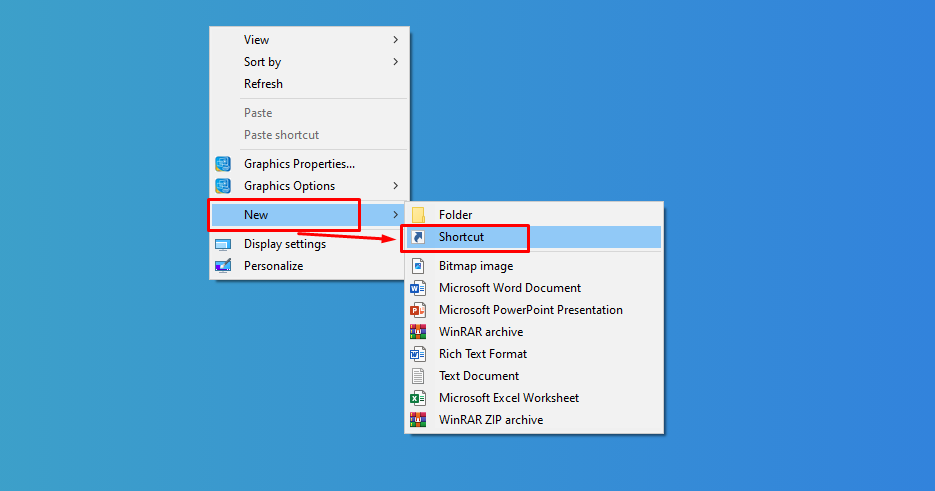The width and height of the screenshot is (935, 491).
Task: Select Rich Text Format entry
Action: click(x=483, y=354)
